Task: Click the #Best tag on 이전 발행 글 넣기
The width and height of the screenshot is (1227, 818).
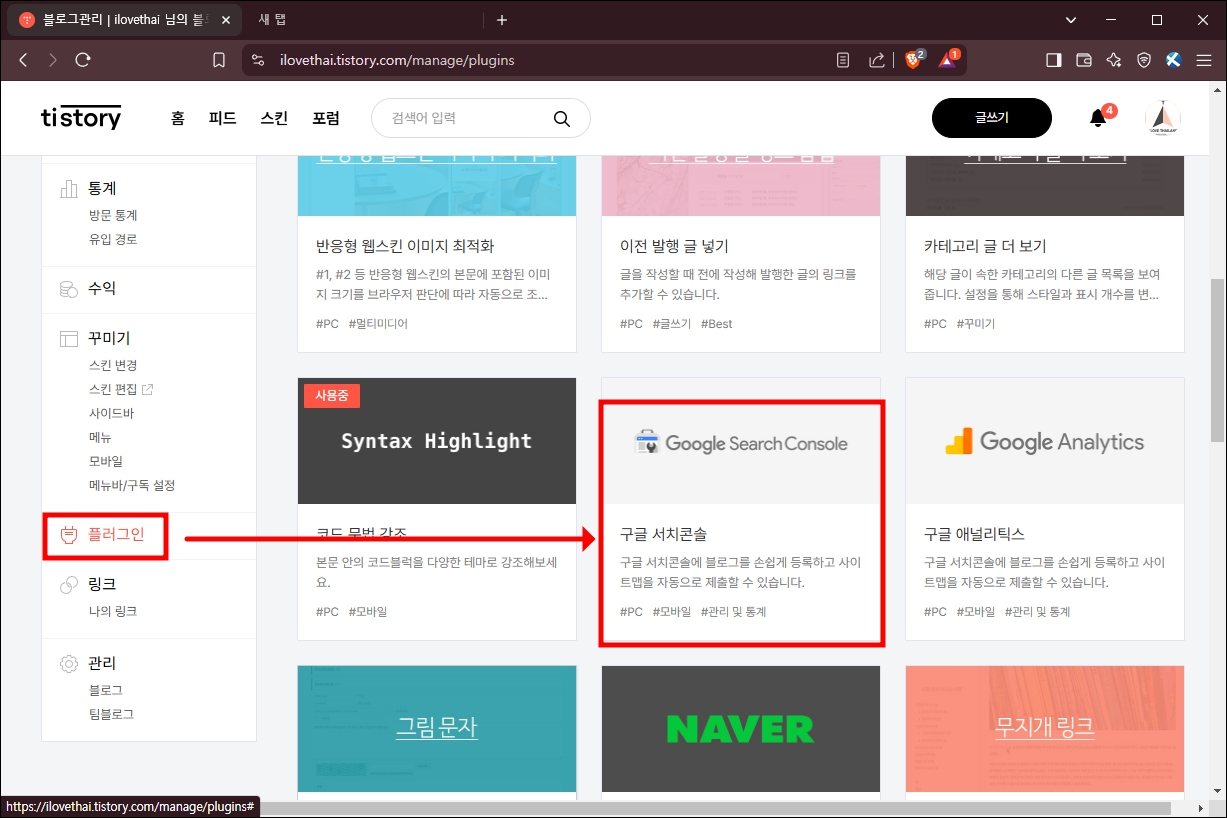Action: coord(717,324)
